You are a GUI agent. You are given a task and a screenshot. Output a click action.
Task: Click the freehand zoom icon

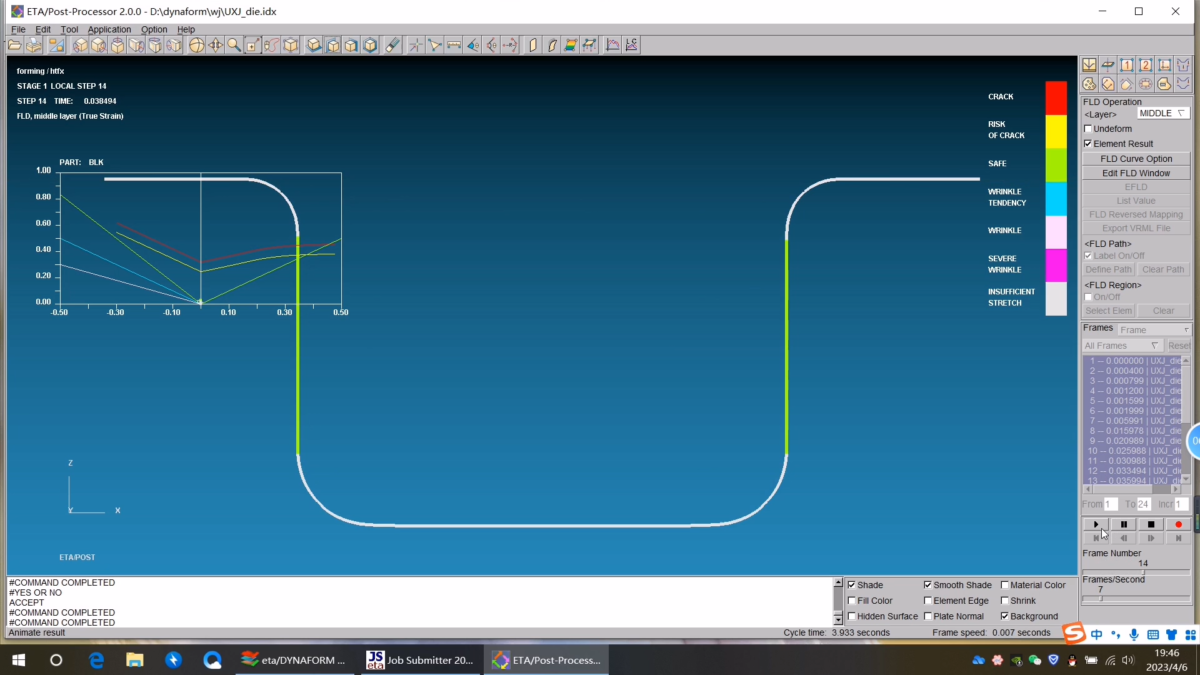coord(271,45)
